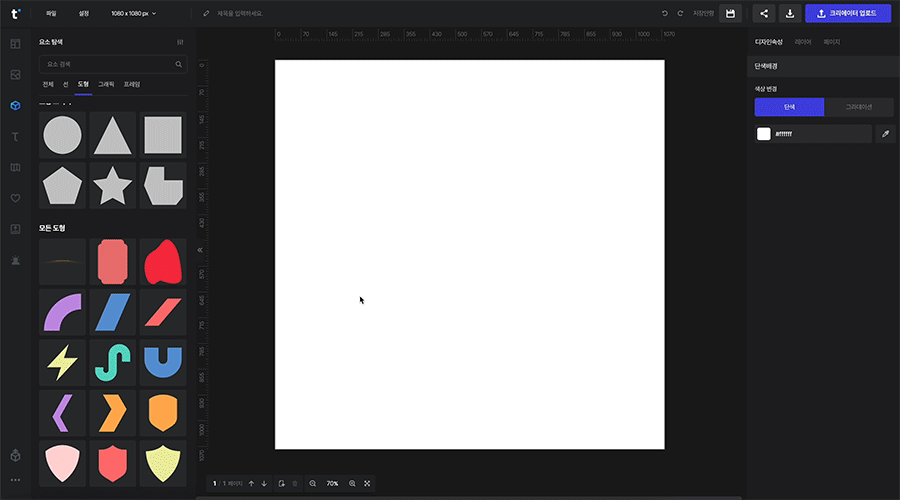This screenshot has height=500, width=900.
Task: Open the 설정 menu
Action: [84, 14]
